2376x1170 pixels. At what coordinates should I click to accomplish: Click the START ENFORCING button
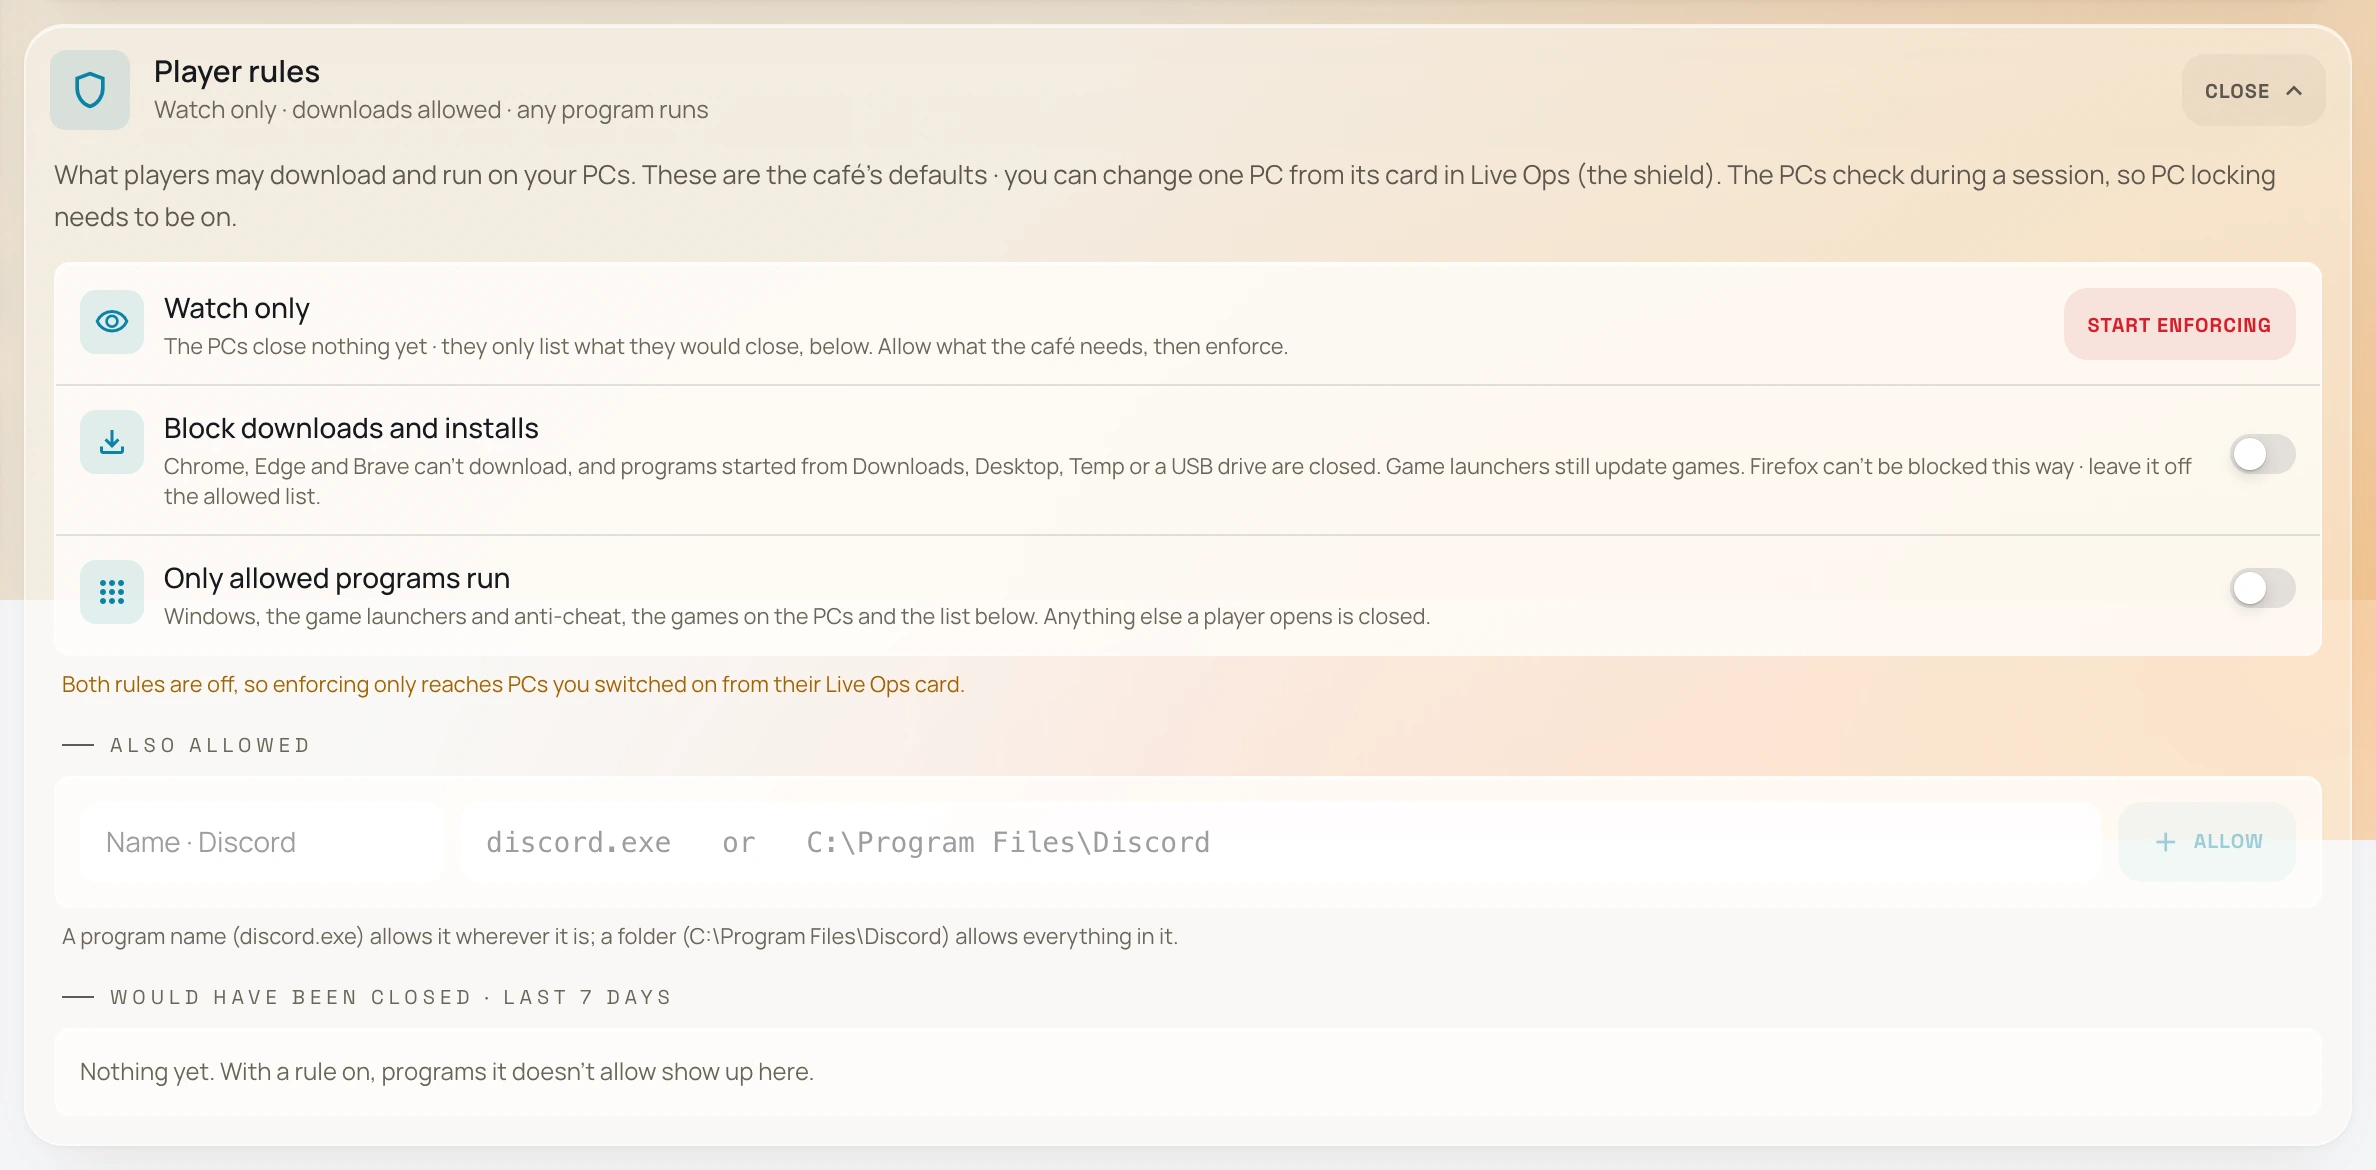2179,325
